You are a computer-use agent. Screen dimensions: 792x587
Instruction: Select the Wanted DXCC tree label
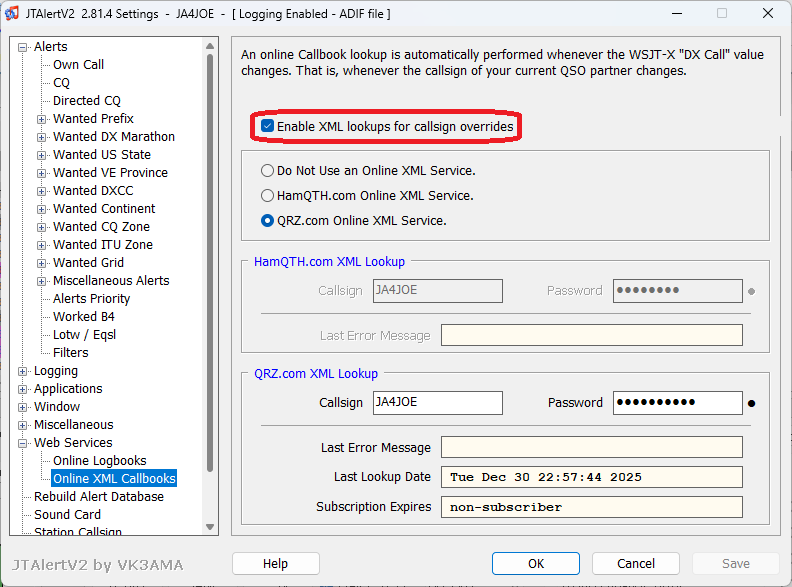93,190
